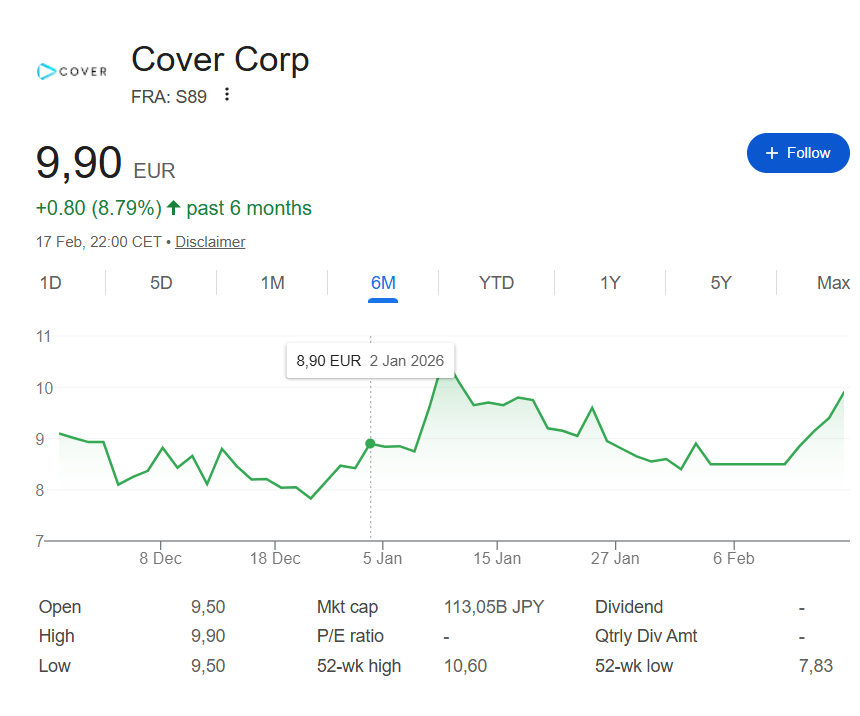860x716 pixels.
Task: Click the 18 Dec axis label
Action: click(275, 559)
